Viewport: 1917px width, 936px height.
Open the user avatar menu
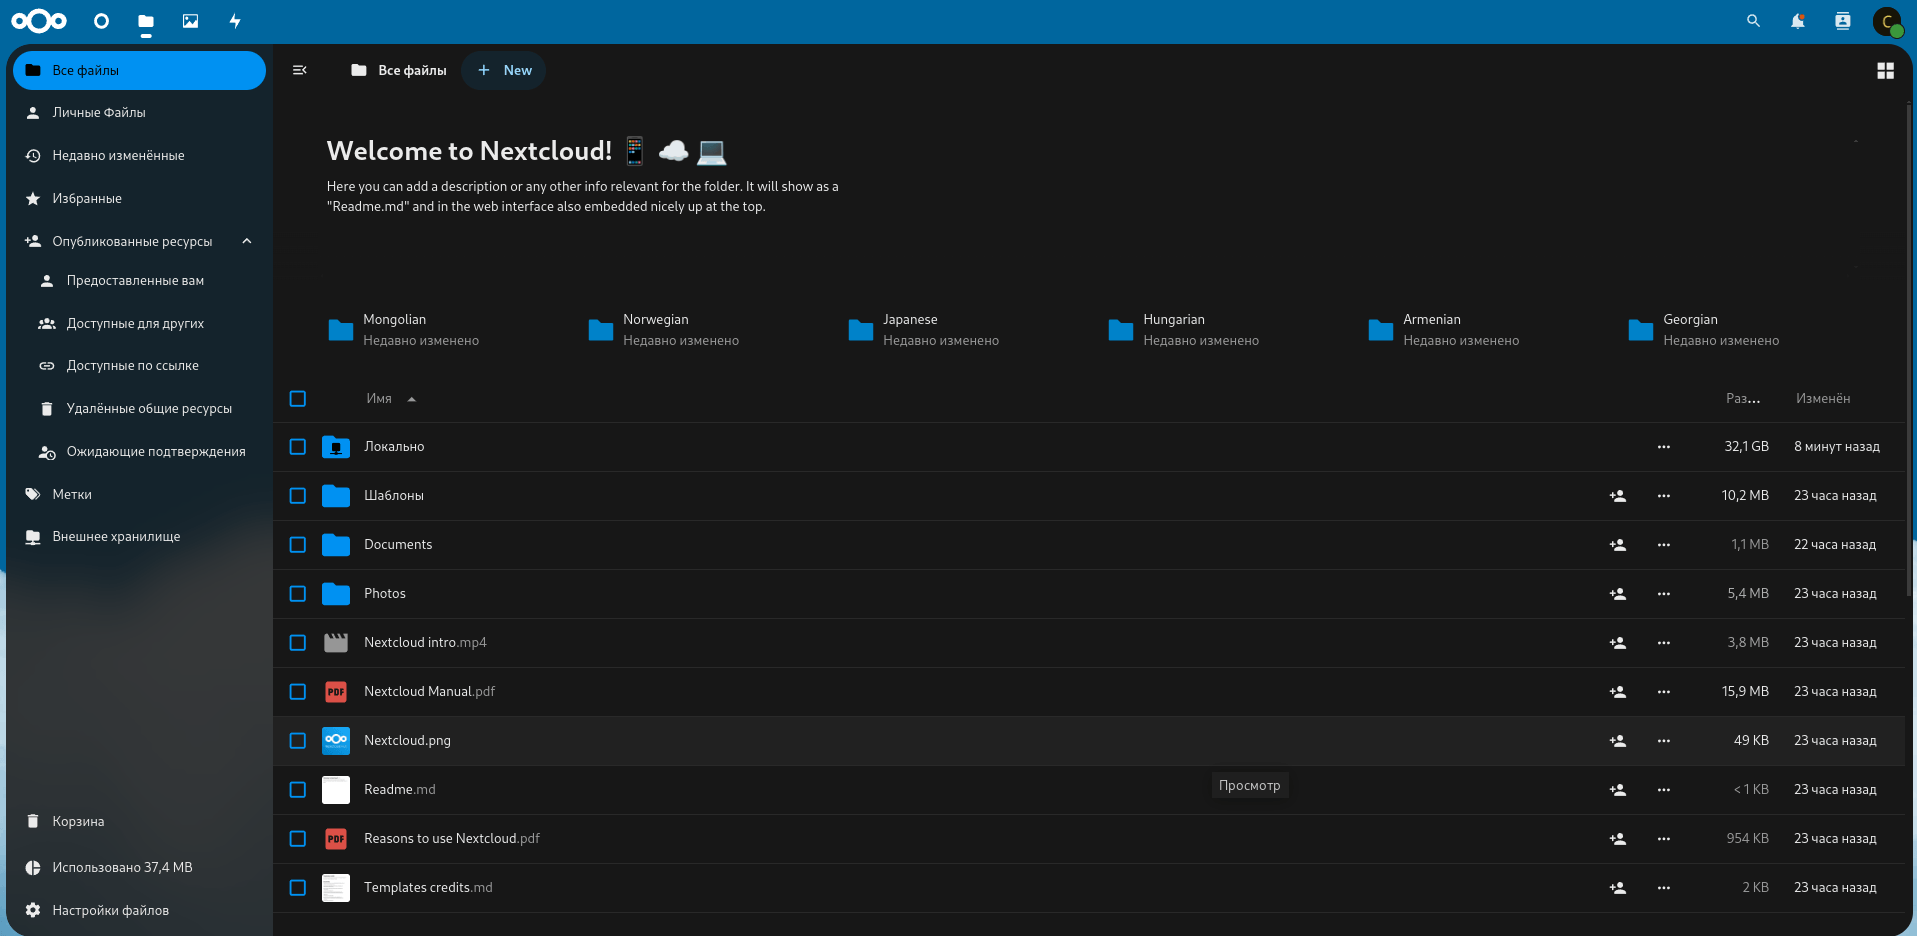click(1887, 21)
